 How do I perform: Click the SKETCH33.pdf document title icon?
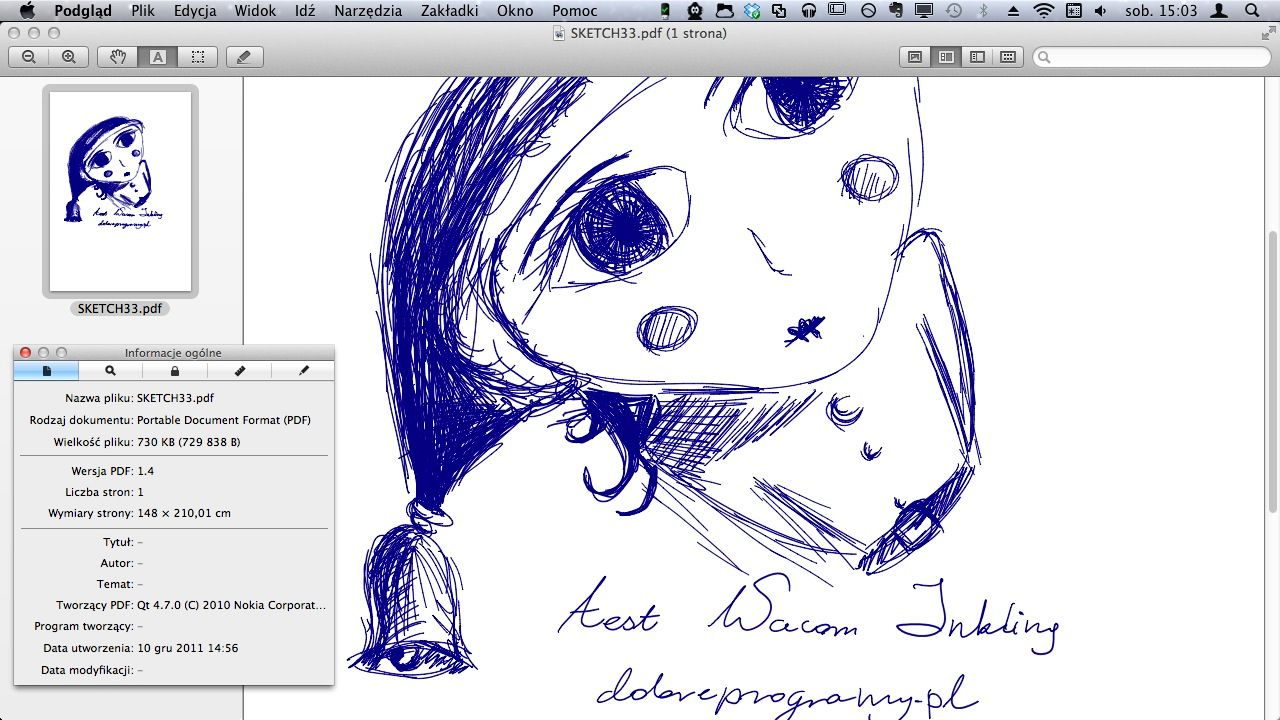[x=560, y=33]
